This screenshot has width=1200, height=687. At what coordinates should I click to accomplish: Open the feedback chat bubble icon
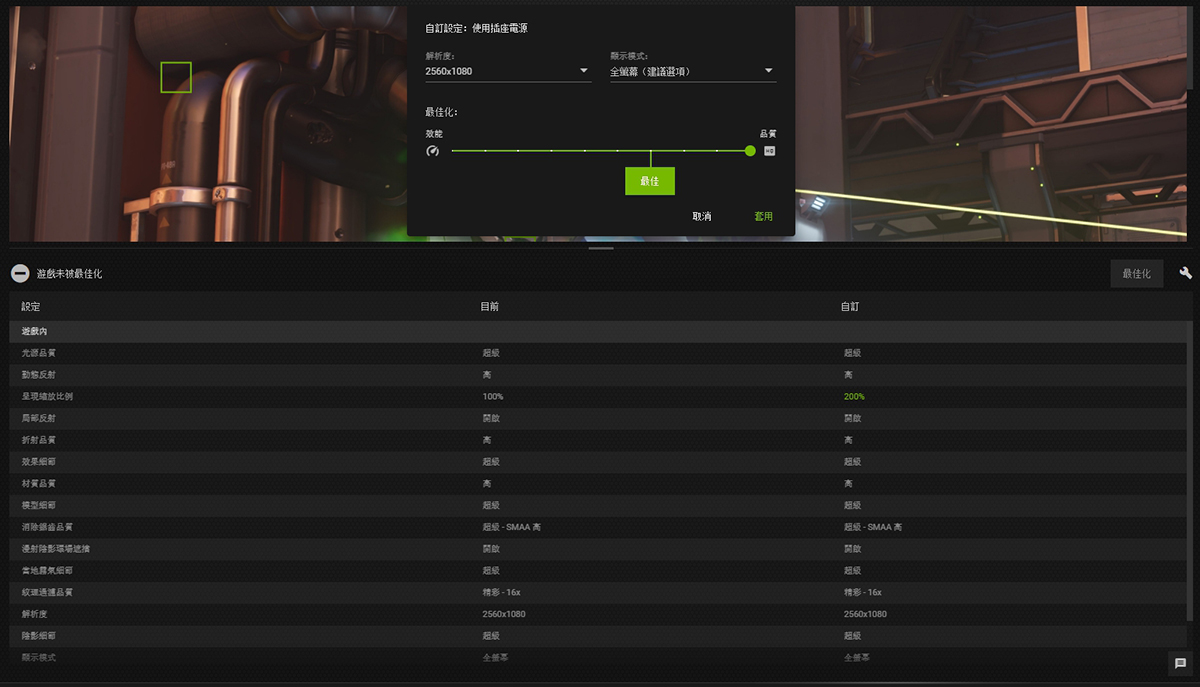(1180, 663)
